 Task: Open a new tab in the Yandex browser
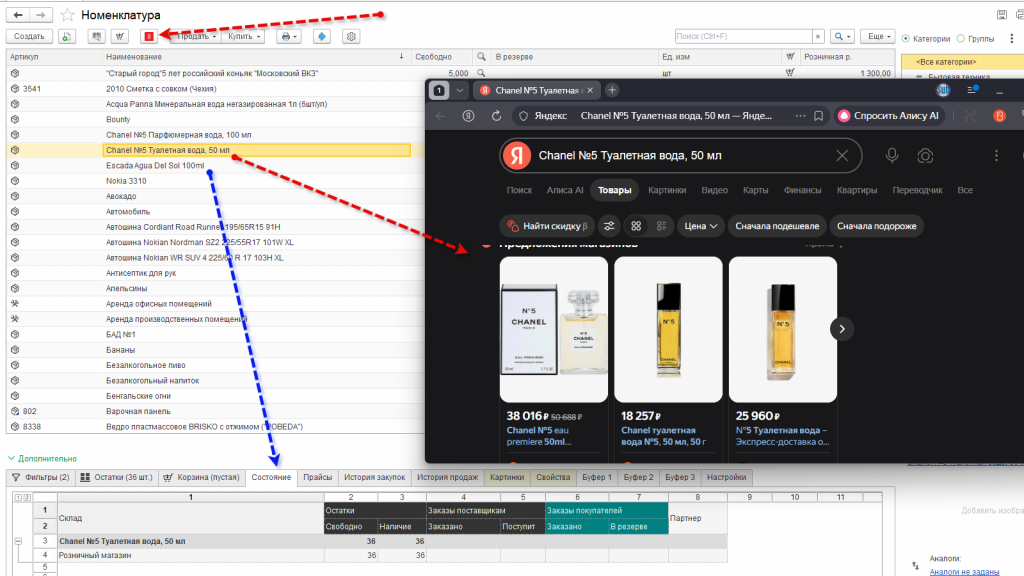click(x=612, y=90)
